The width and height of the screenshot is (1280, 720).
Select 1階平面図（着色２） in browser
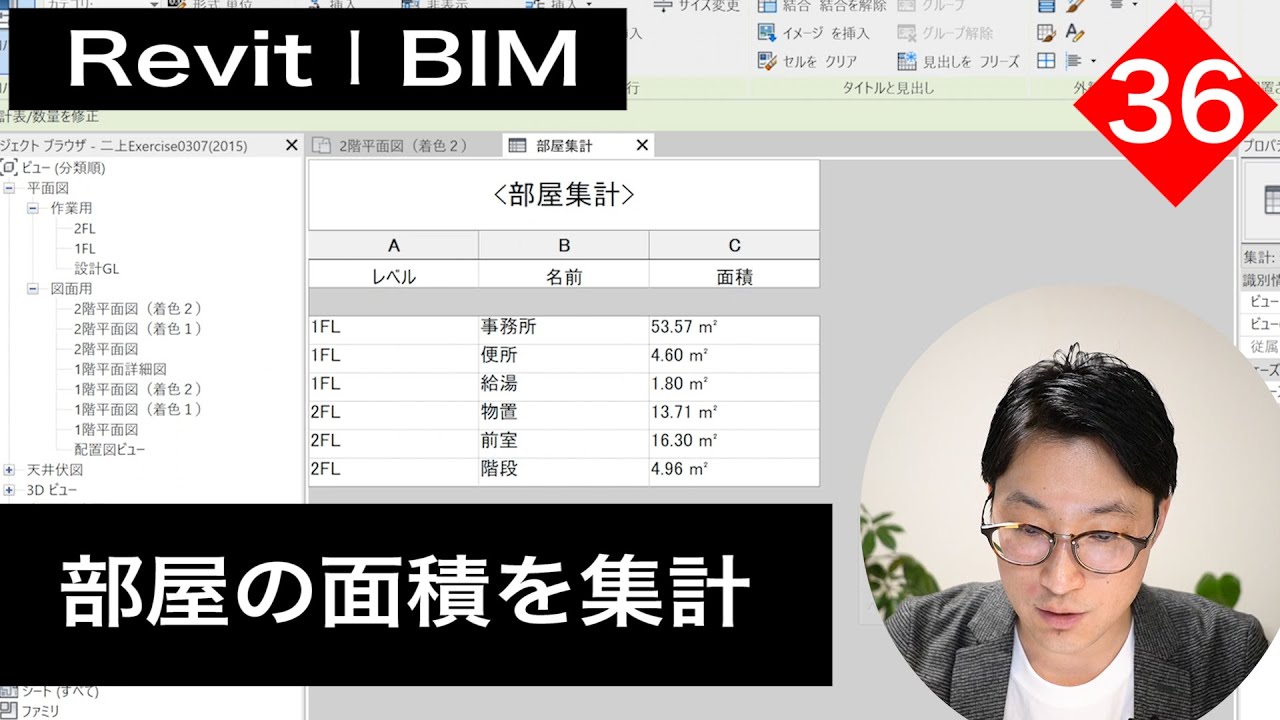(x=138, y=389)
